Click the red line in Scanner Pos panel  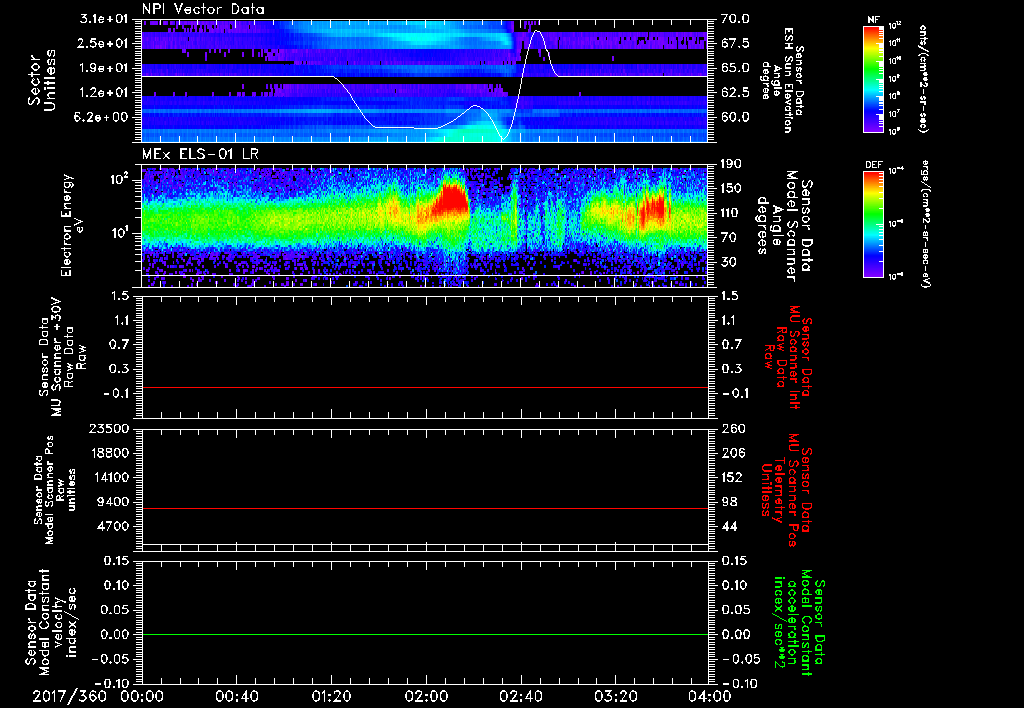point(424,508)
